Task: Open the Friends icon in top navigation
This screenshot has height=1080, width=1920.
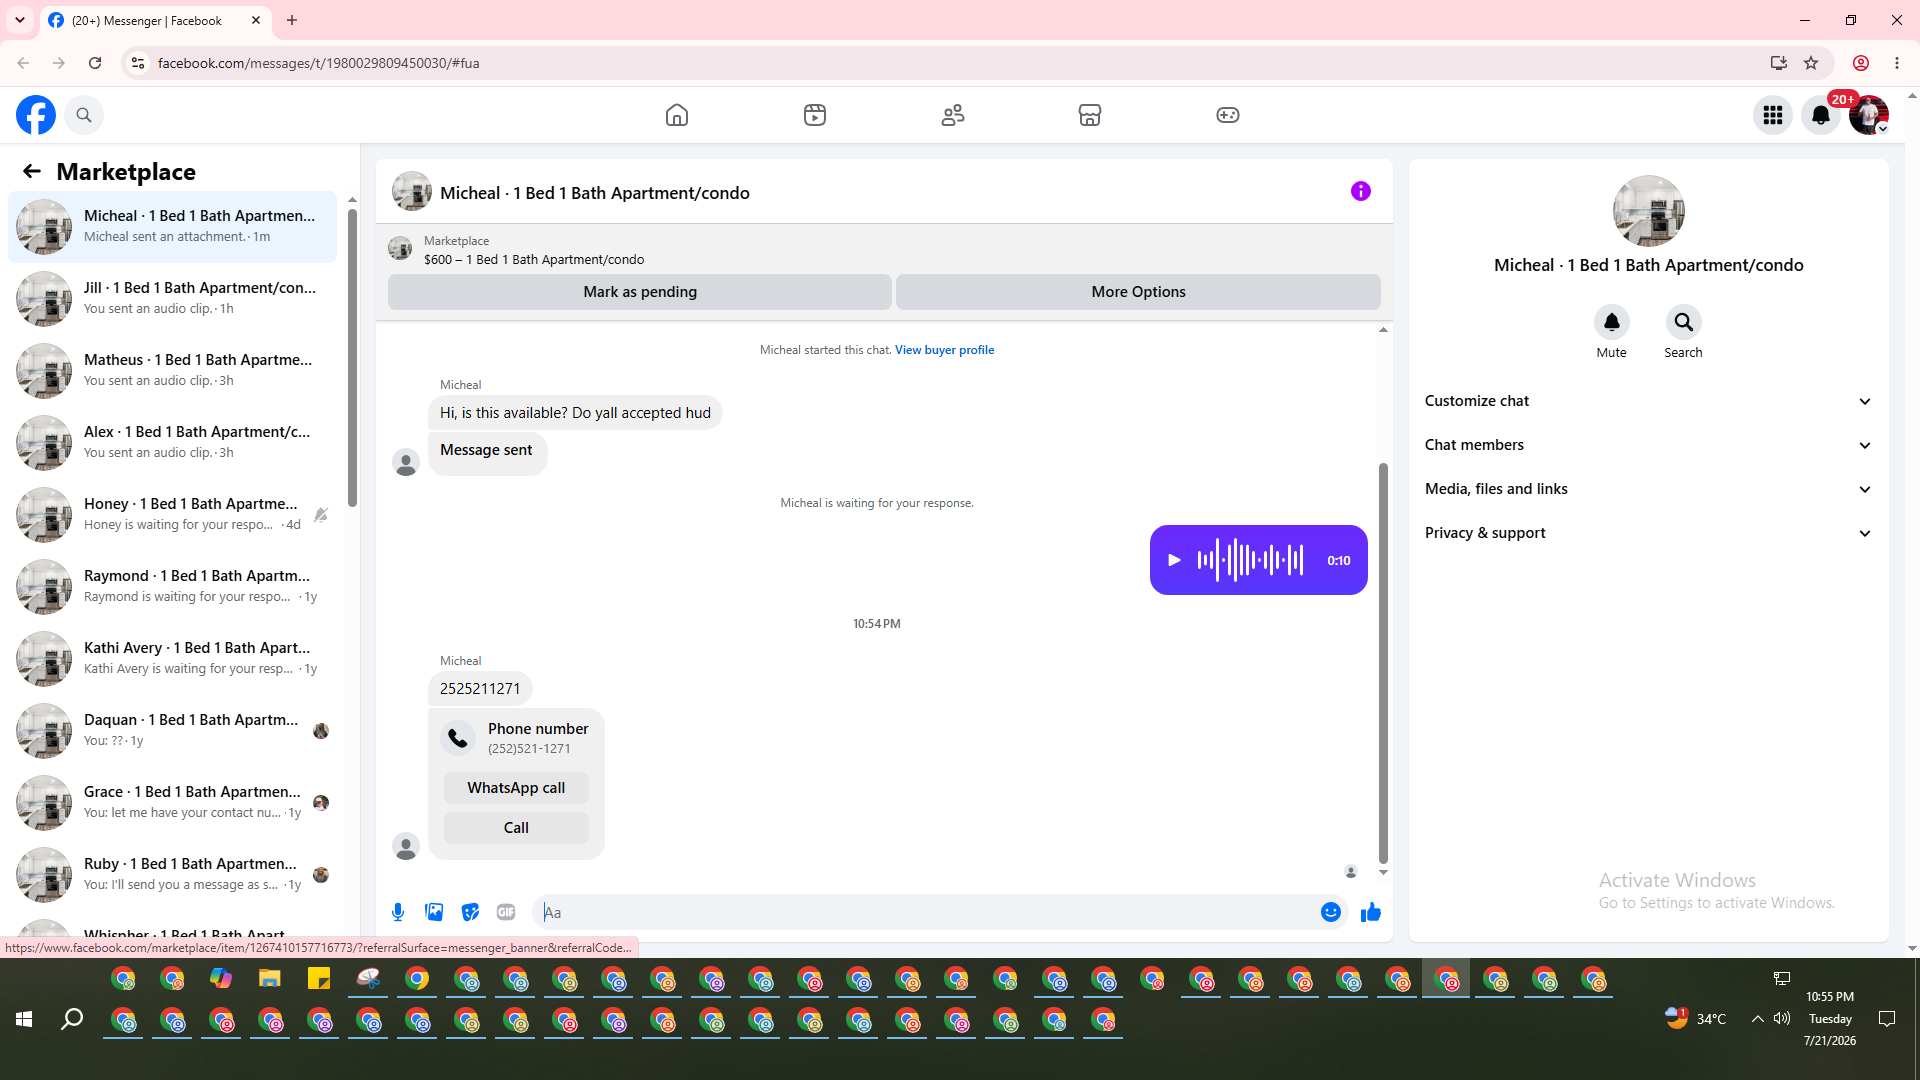Action: (x=953, y=115)
